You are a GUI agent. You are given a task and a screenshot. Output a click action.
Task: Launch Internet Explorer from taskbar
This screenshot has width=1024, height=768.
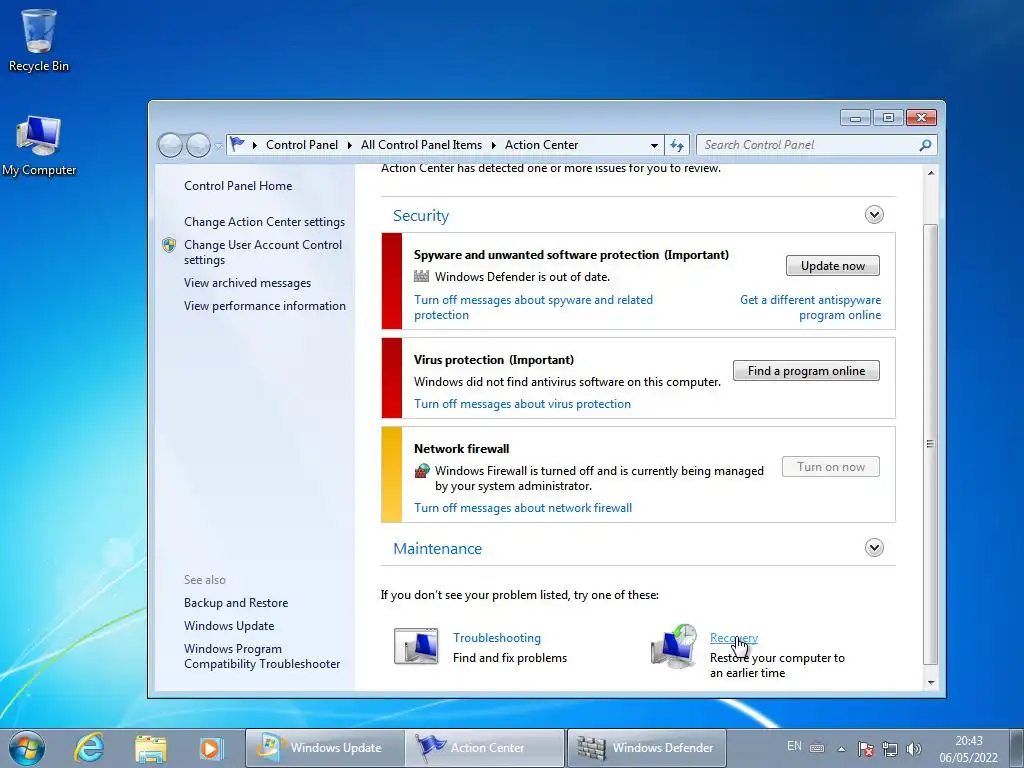(89, 748)
